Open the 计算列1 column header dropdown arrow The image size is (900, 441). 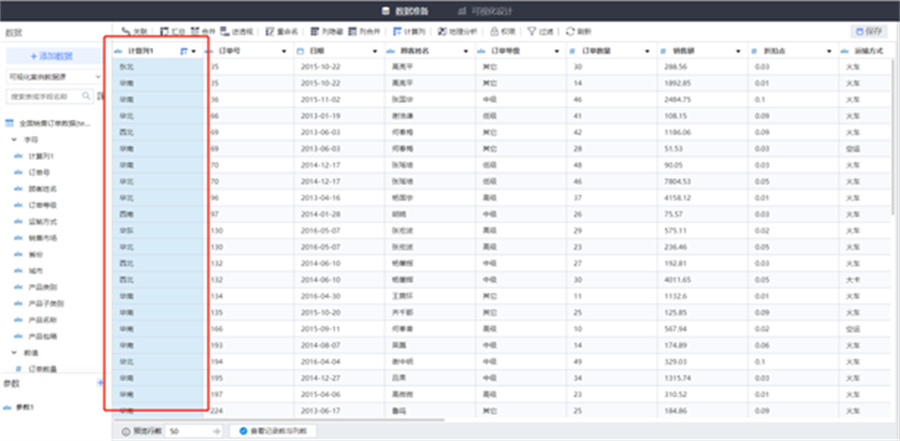194,50
